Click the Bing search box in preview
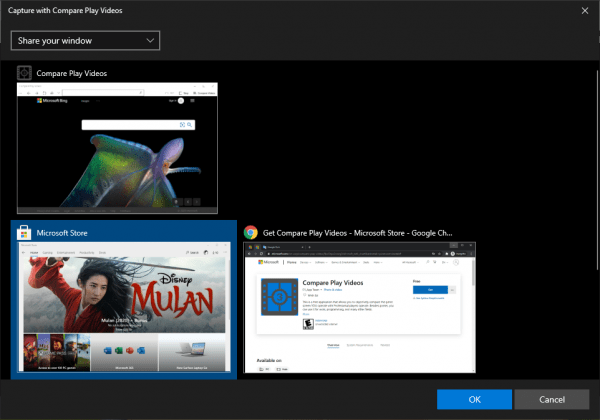This screenshot has height=420, width=600. 130,124
